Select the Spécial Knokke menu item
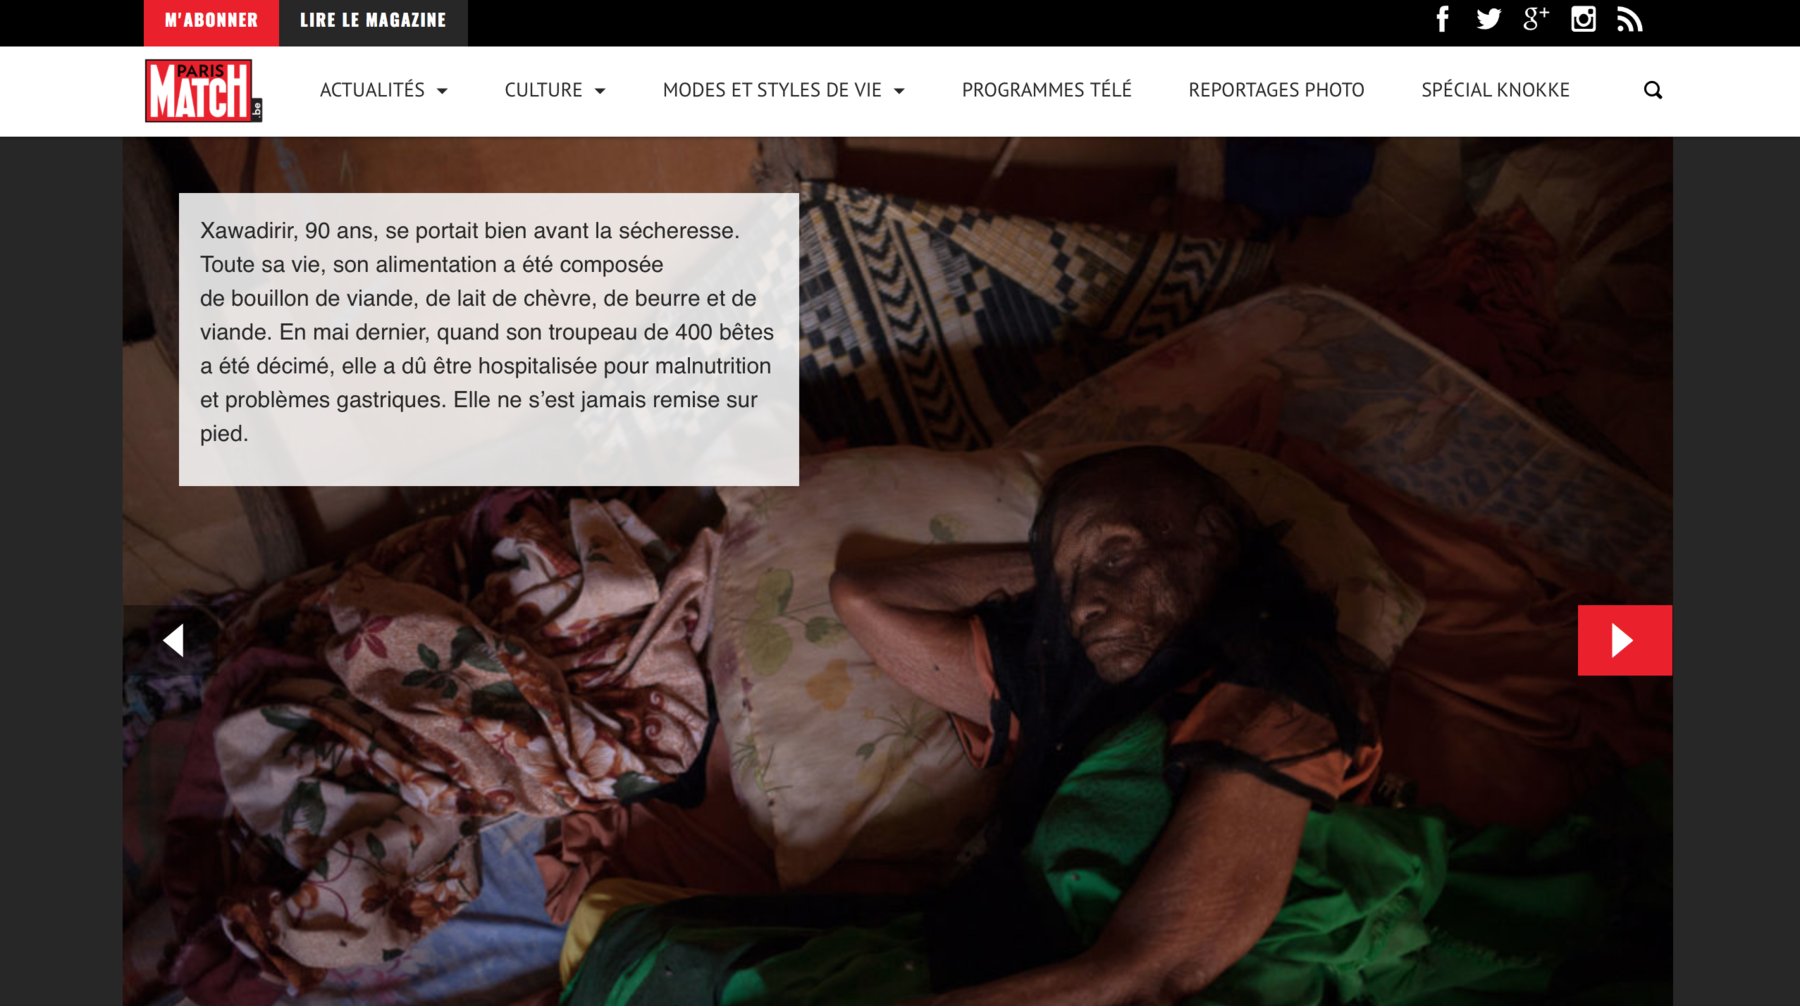Viewport: 1800px width, 1006px height. pos(1495,90)
